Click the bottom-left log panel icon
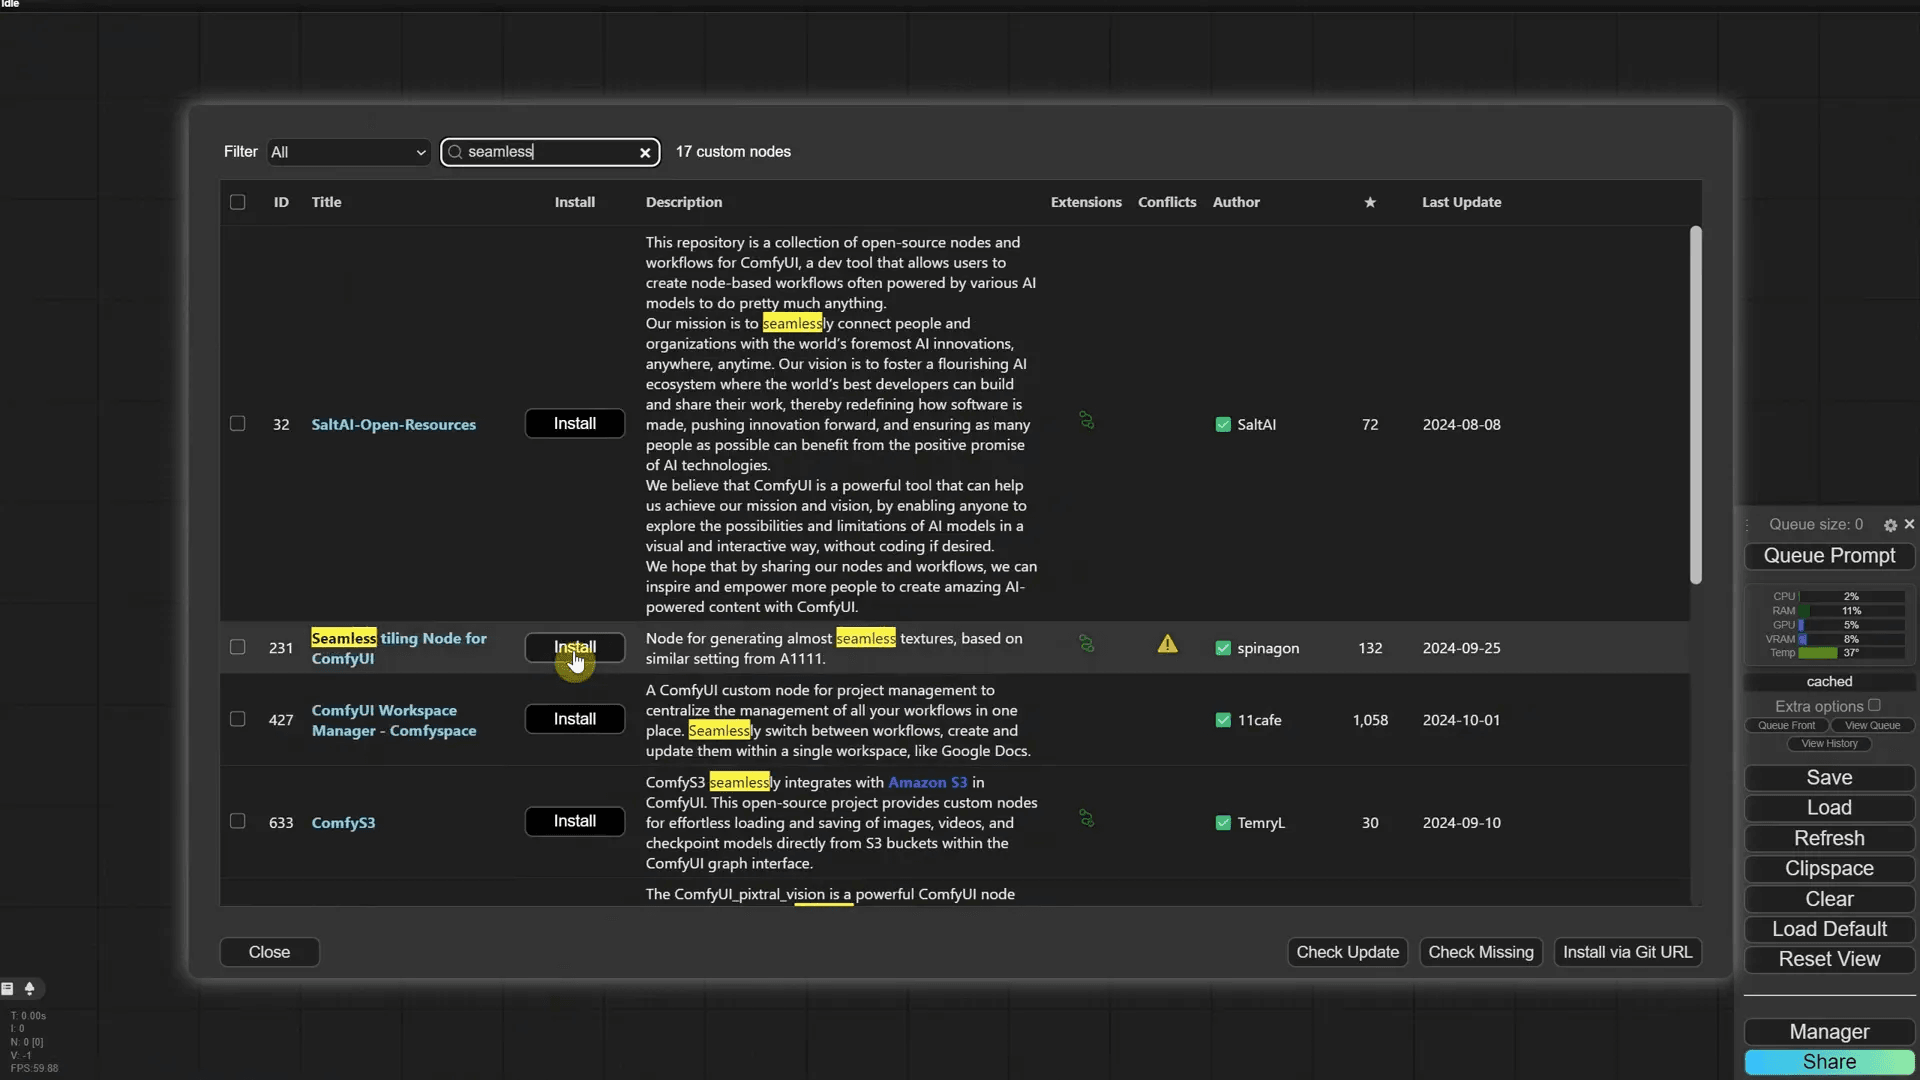Screen dimensions: 1920x1080 [x=8, y=989]
